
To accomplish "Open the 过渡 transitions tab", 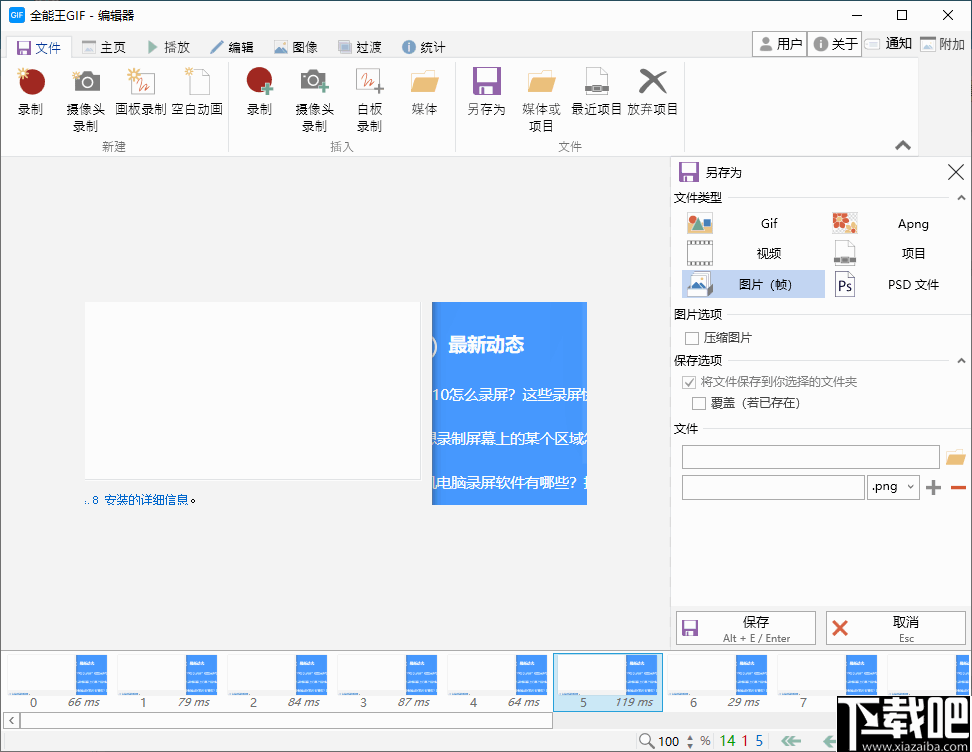I will (359, 46).
